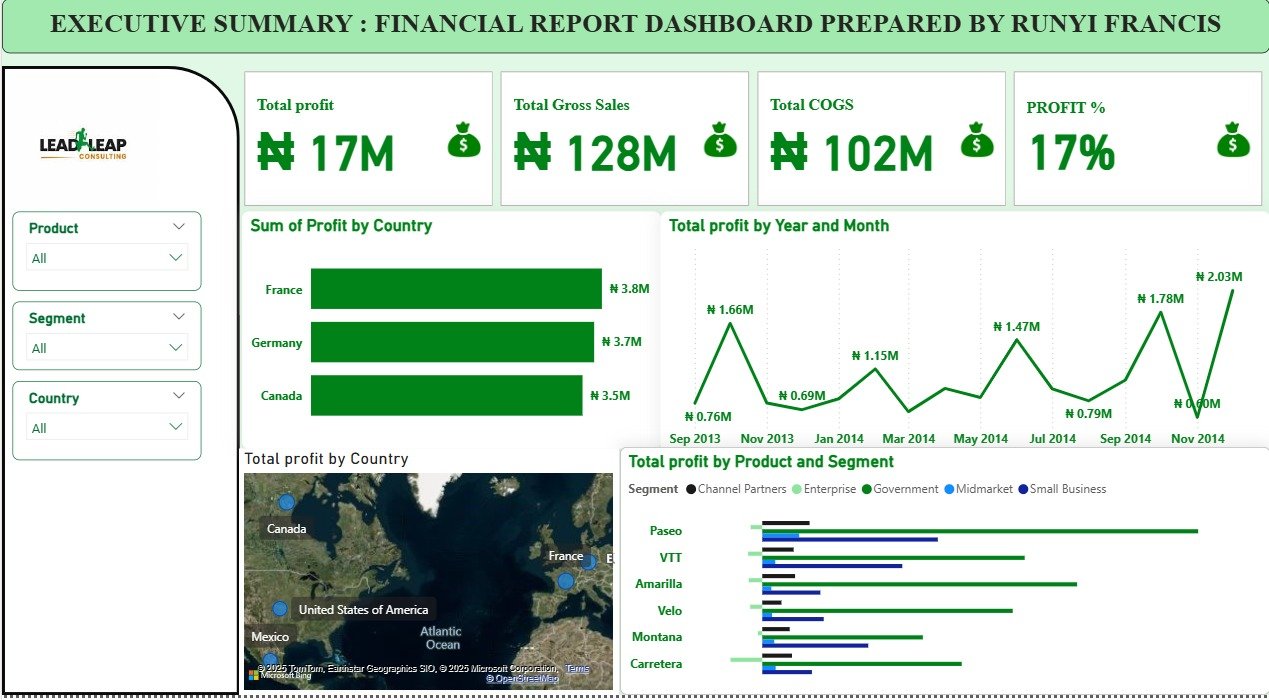Click the money bag icon on PROFIT % card
Screen dimensions: 1269x700
coord(1233,141)
